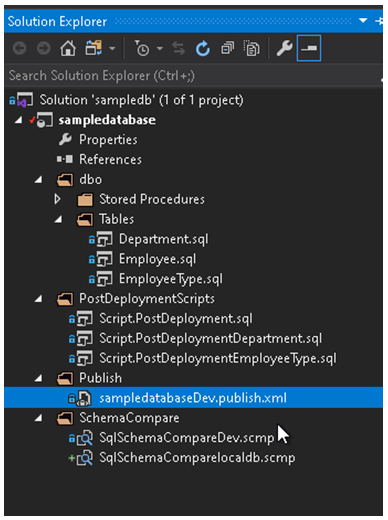The width and height of the screenshot is (388, 520).
Task: Open the Solution Explorer window options dropdown
Action: pyautogui.click(x=363, y=21)
